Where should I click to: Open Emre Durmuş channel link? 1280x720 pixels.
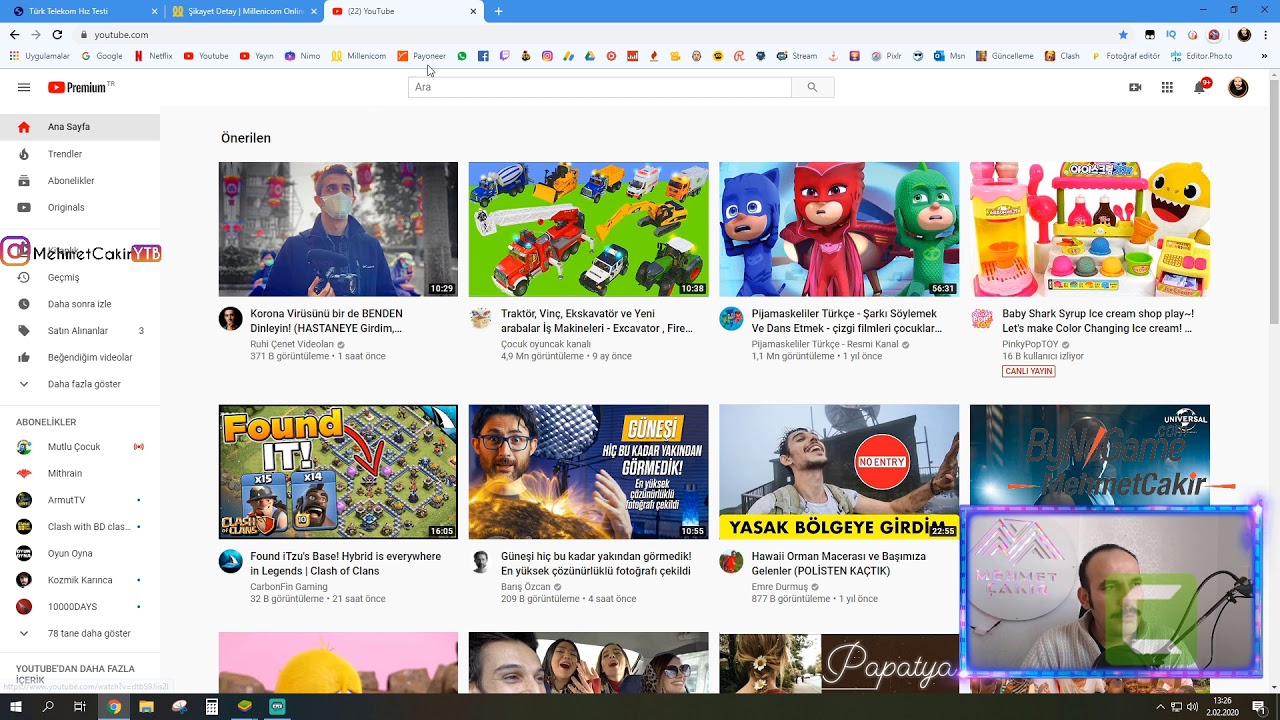click(780, 587)
